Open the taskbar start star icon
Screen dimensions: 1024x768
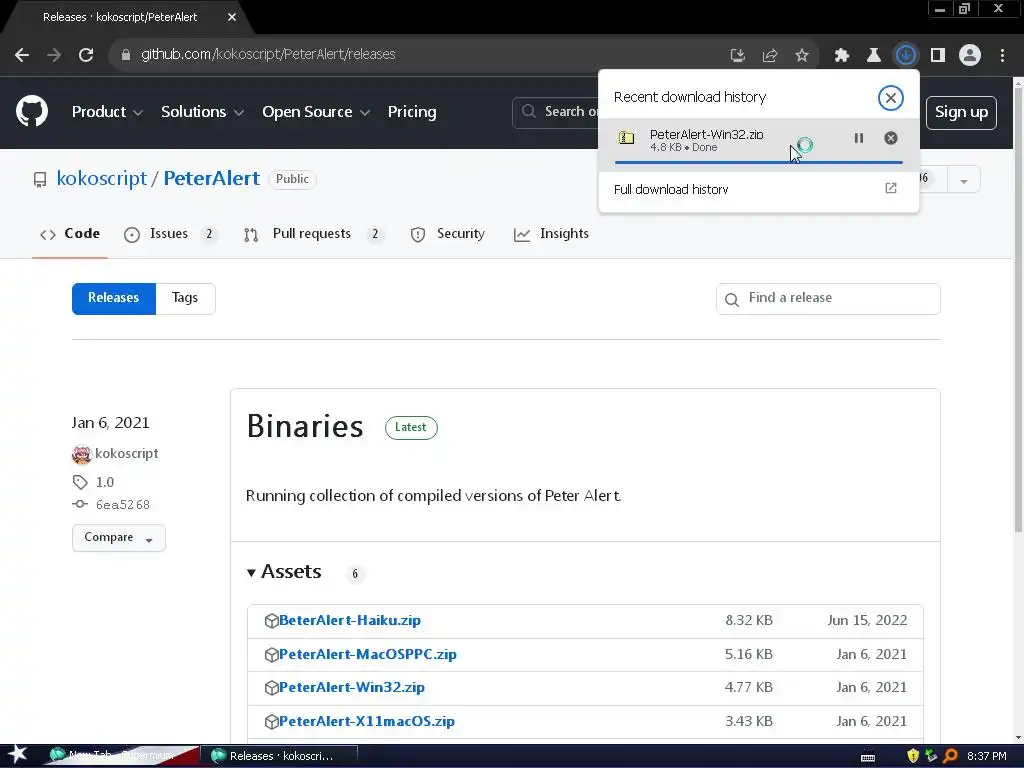click(17, 755)
